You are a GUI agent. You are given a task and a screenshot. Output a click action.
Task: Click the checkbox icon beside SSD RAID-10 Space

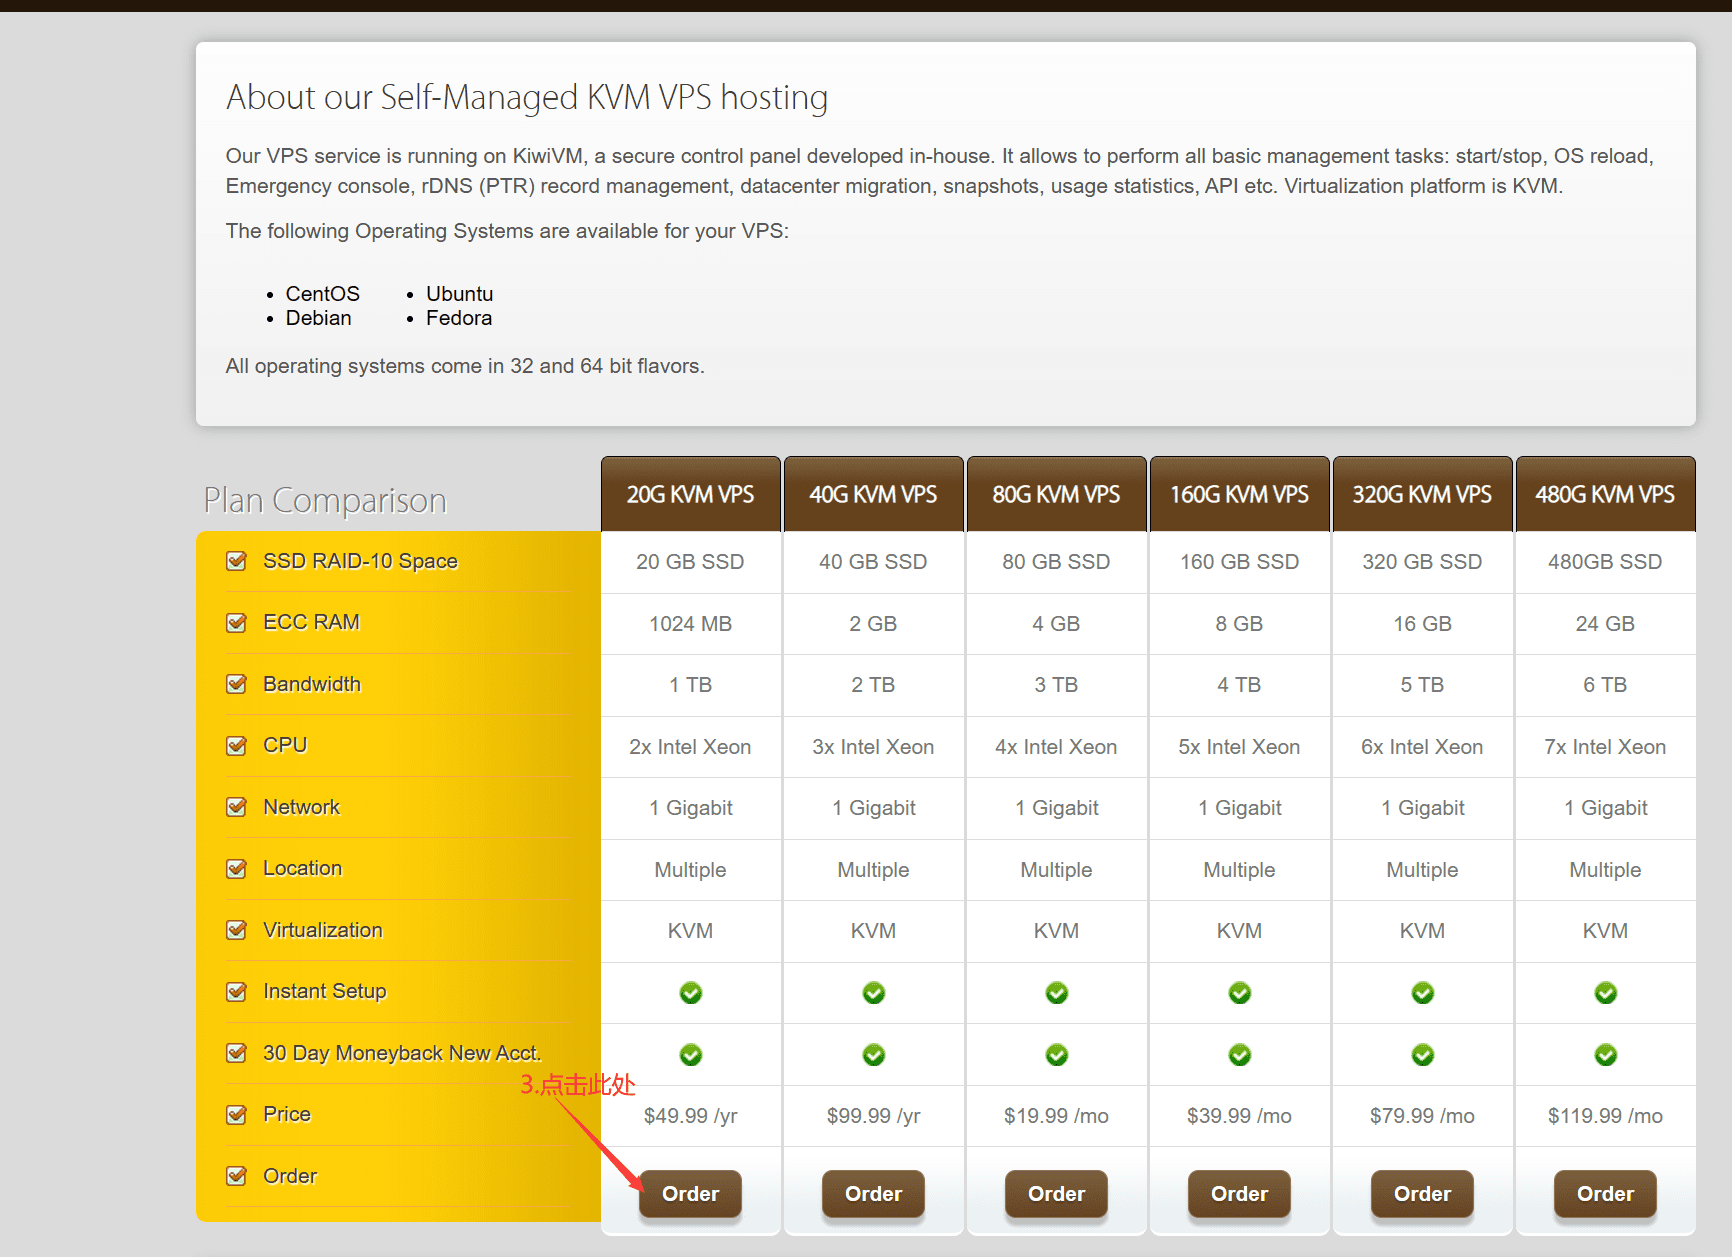237,561
